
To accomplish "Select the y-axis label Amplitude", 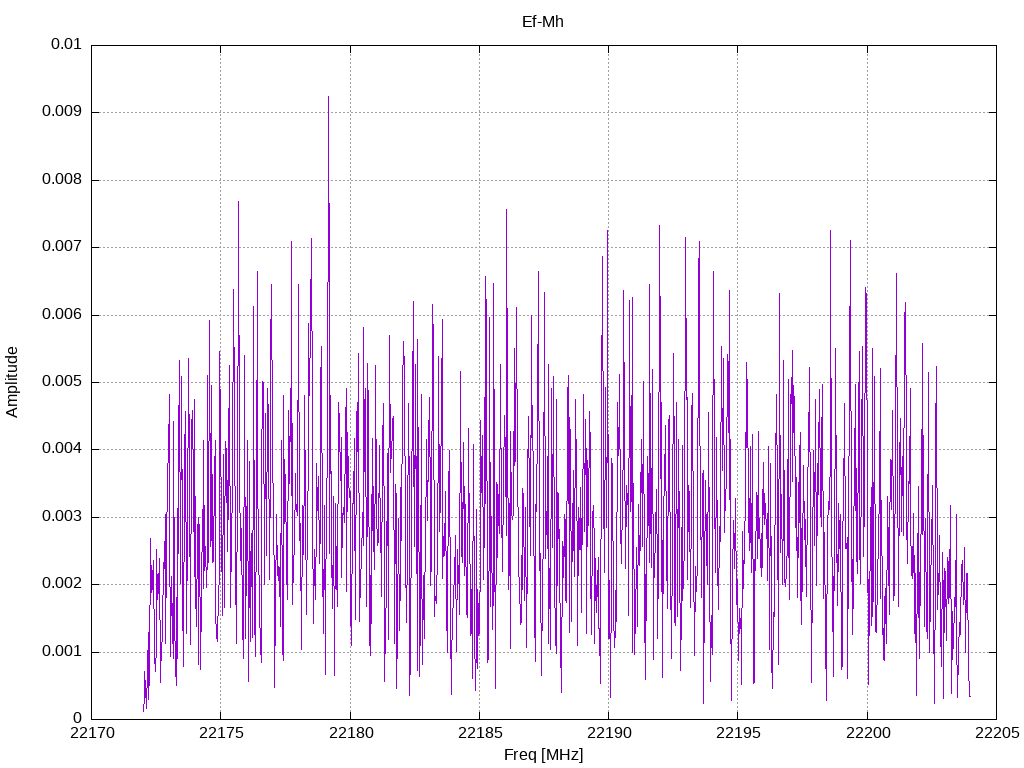I will pyautogui.click(x=12, y=382).
